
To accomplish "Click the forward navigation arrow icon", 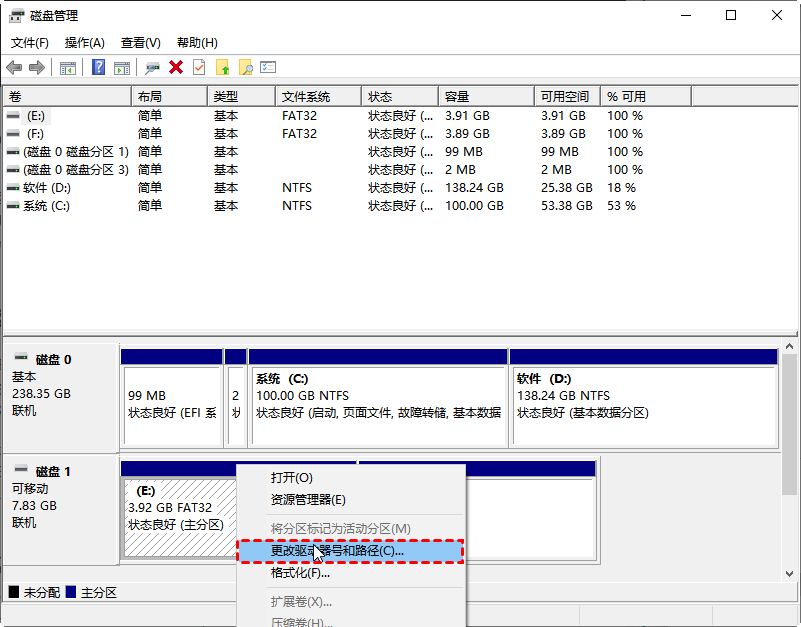I will [36, 67].
